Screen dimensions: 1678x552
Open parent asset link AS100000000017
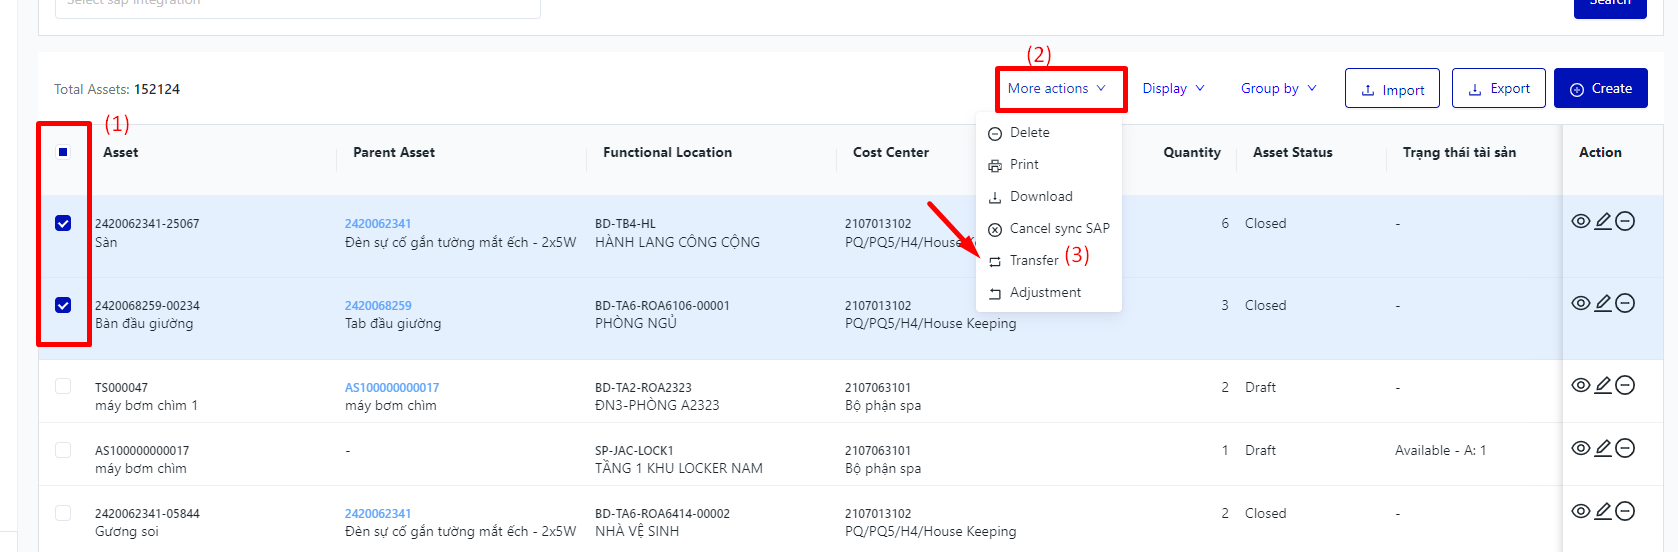(x=391, y=388)
